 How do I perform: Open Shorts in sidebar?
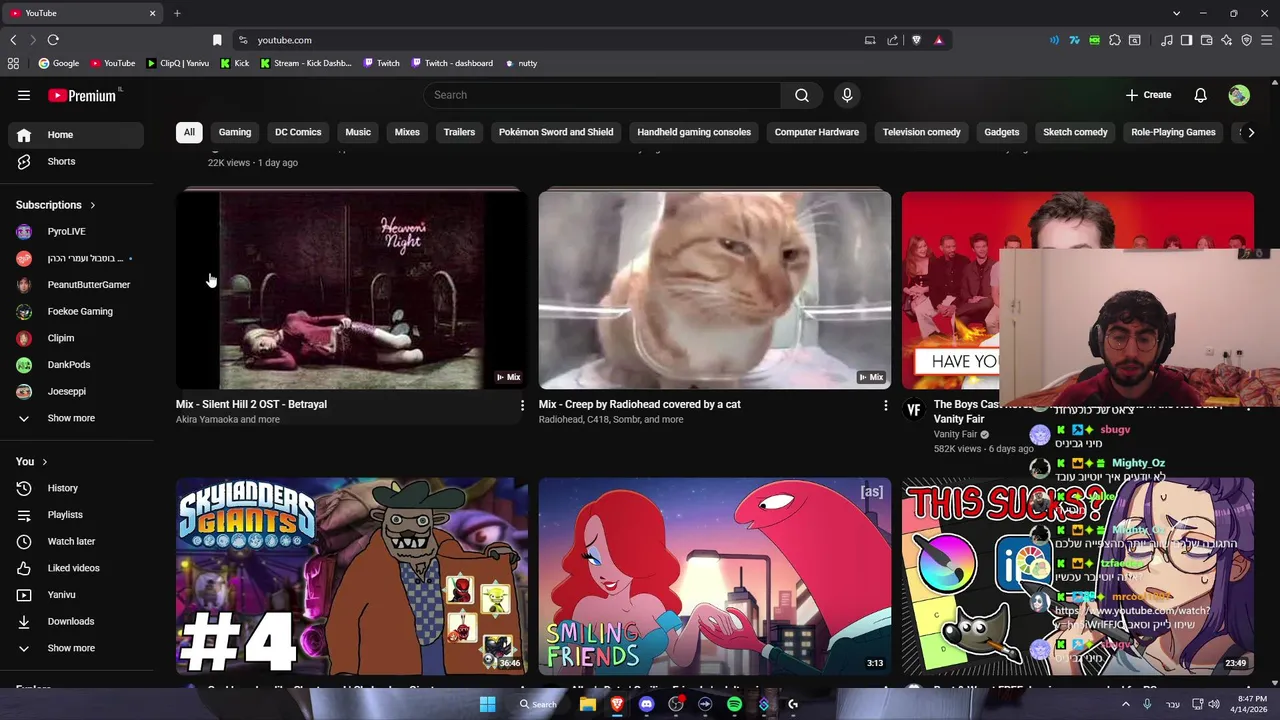point(76,161)
